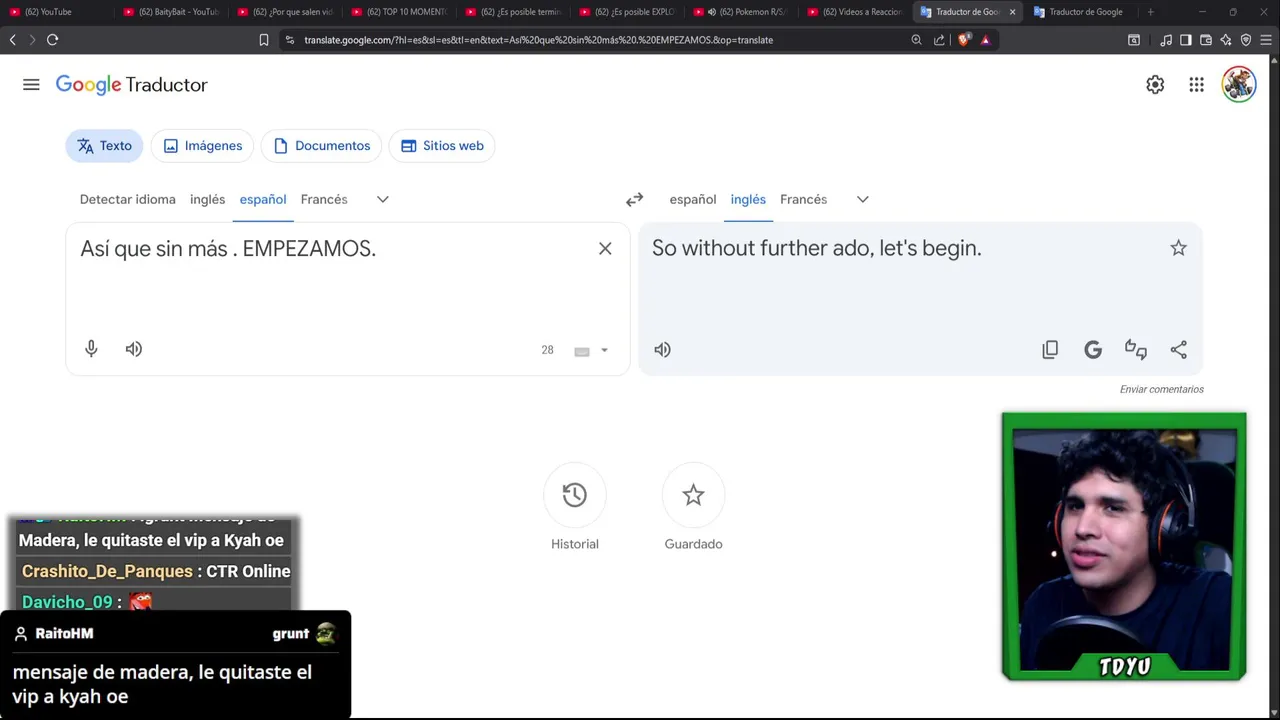Rate this translation
Image resolution: width=1280 pixels, height=720 pixels.
1136,350
